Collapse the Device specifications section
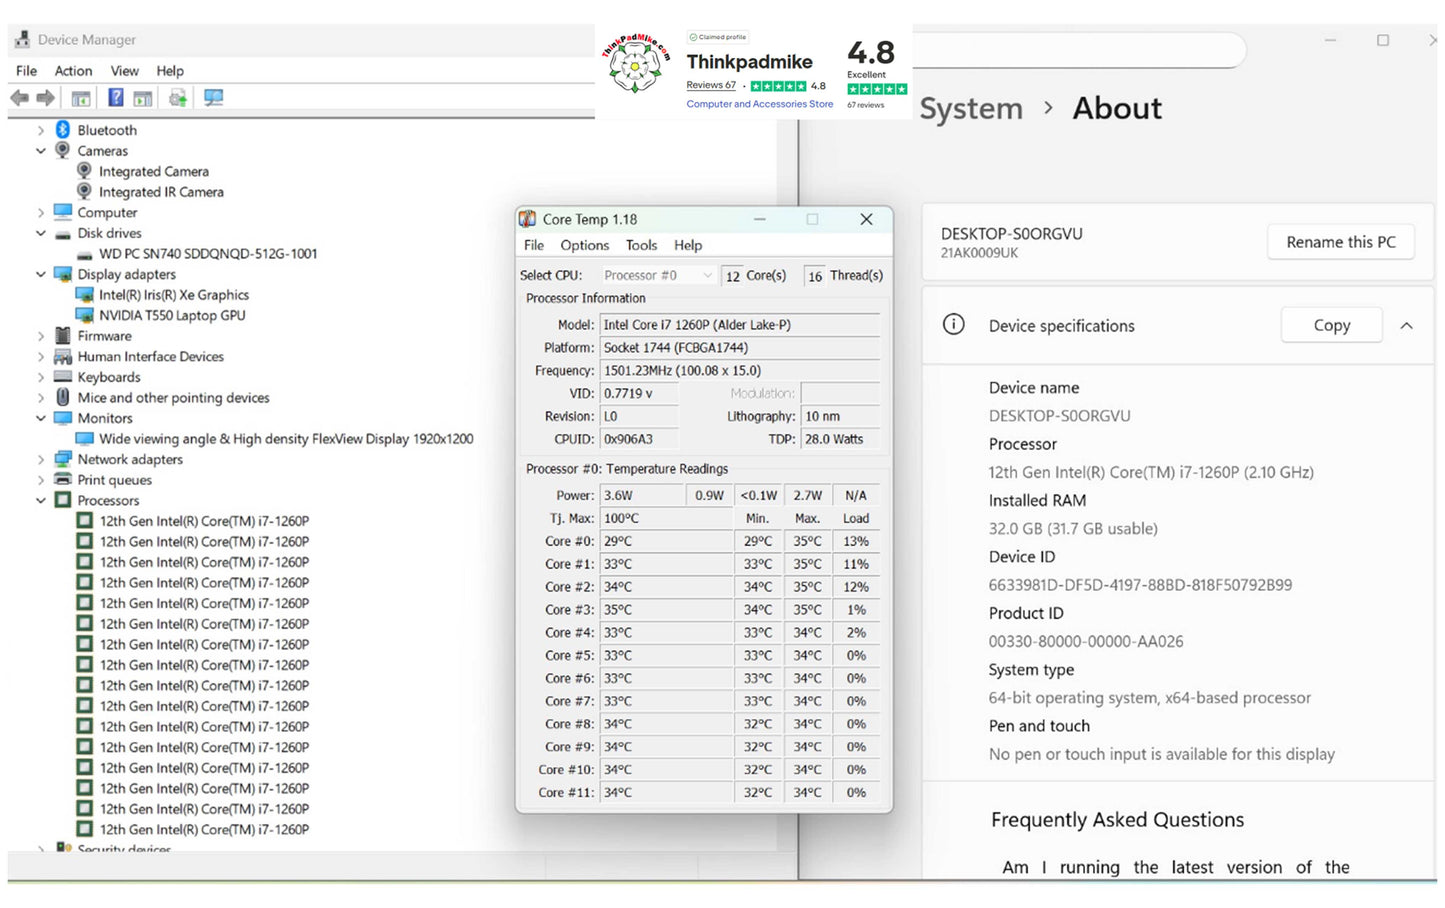 click(1406, 326)
